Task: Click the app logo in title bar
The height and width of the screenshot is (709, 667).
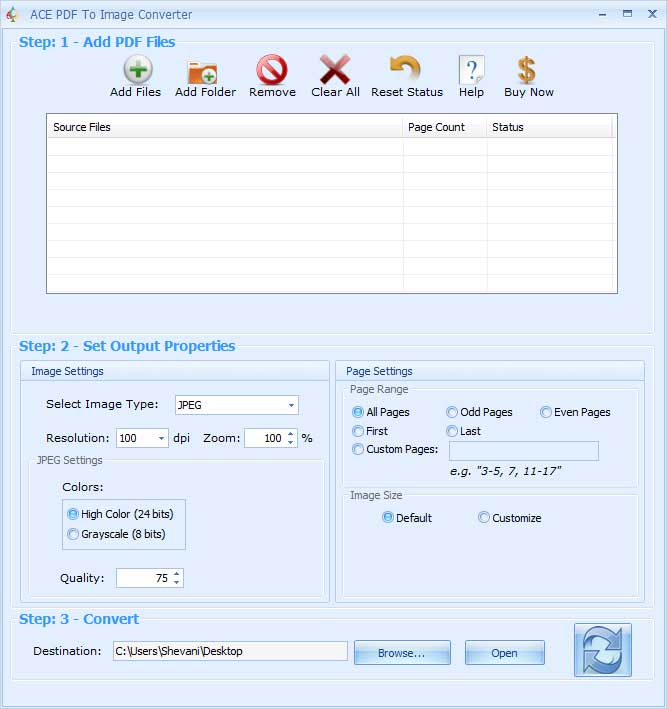Action: point(12,14)
